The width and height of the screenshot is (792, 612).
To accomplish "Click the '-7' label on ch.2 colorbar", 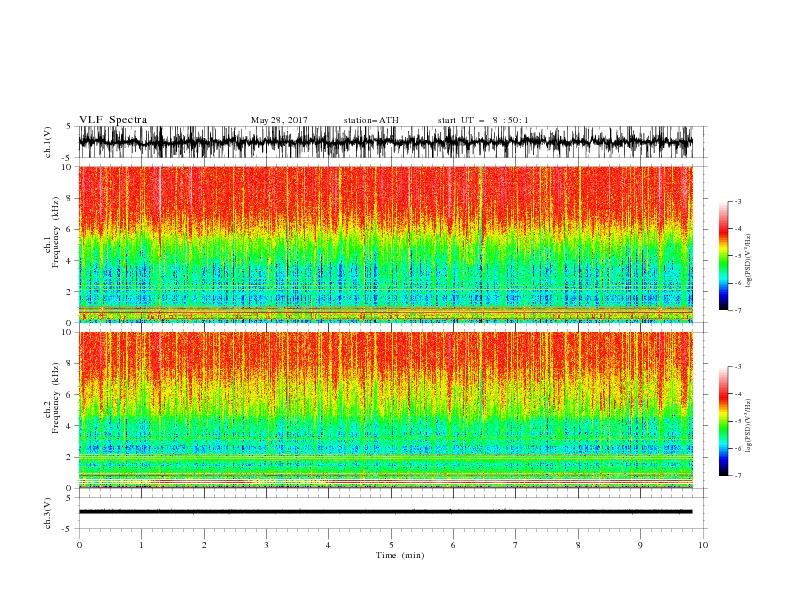I will [737, 476].
